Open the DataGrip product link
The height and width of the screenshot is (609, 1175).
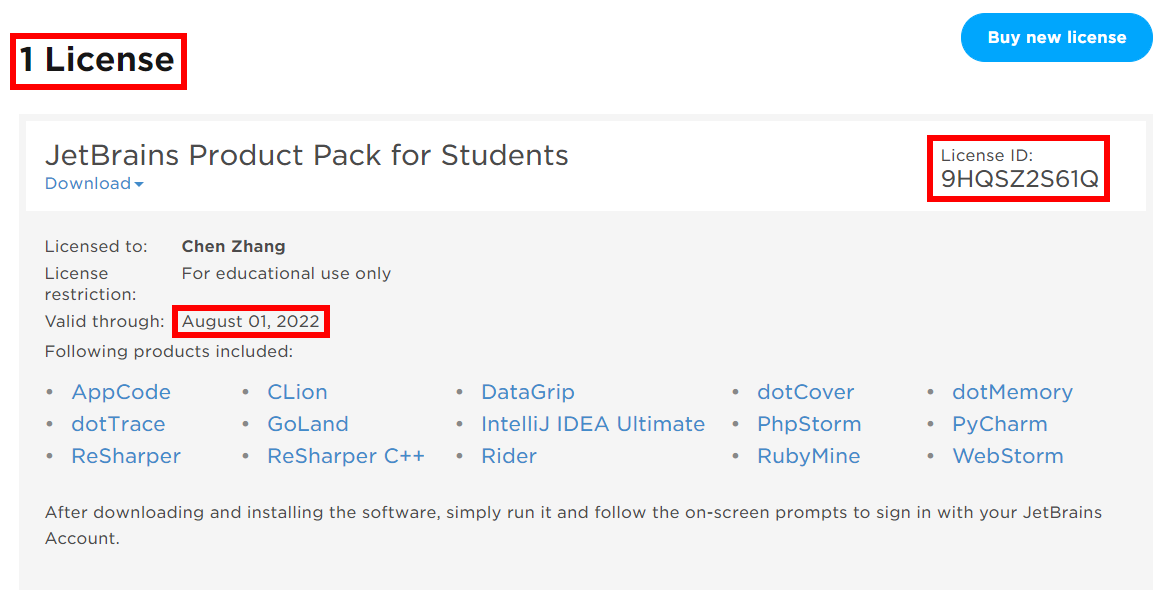point(528,392)
